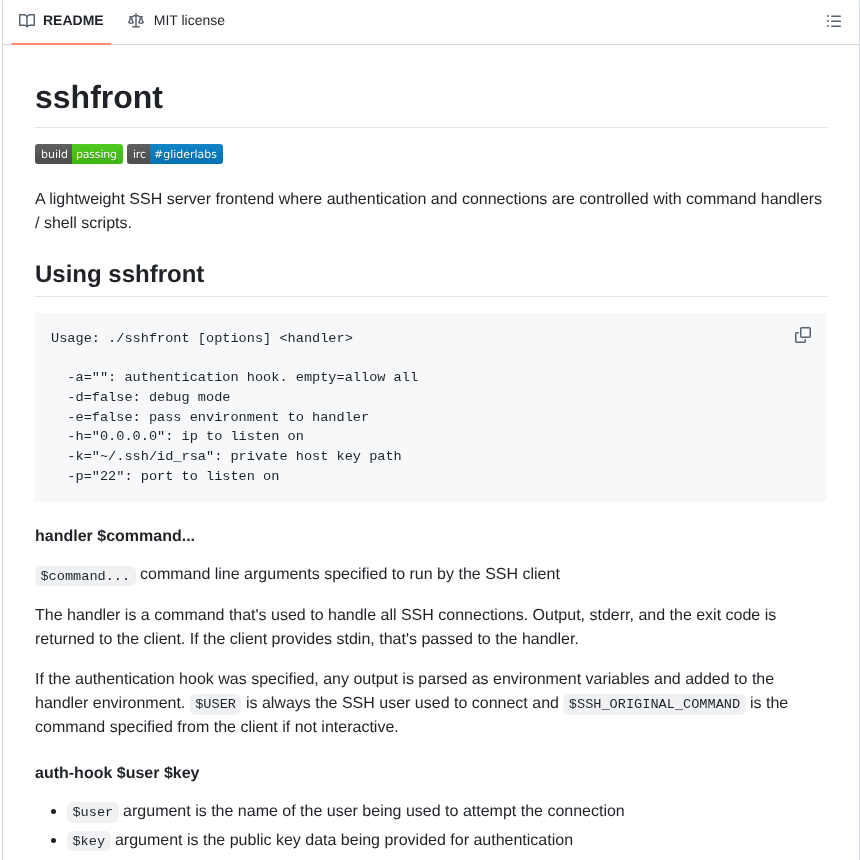Click the build passing badge
Viewport: 860px width, 860px height.
tap(79, 154)
